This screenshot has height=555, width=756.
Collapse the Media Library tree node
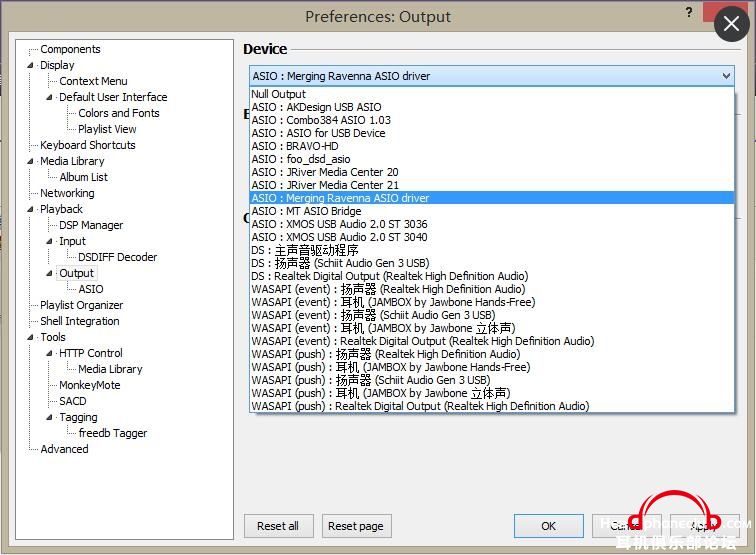(x=31, y=161)
